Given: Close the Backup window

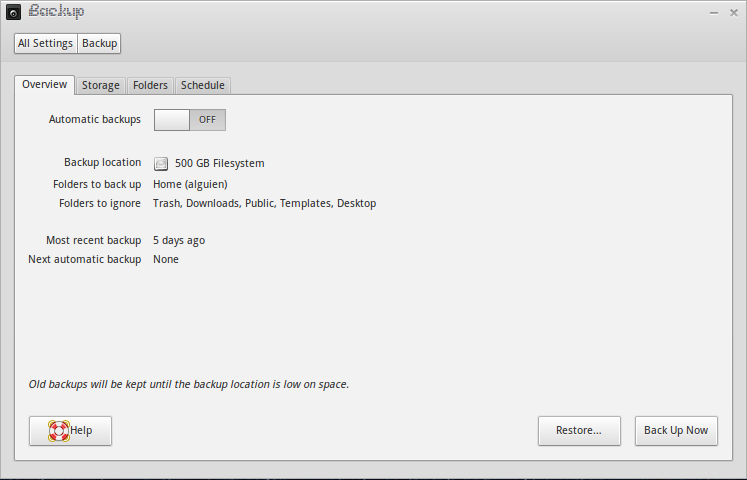Looking at the screenshot, I should pos(732,12).
